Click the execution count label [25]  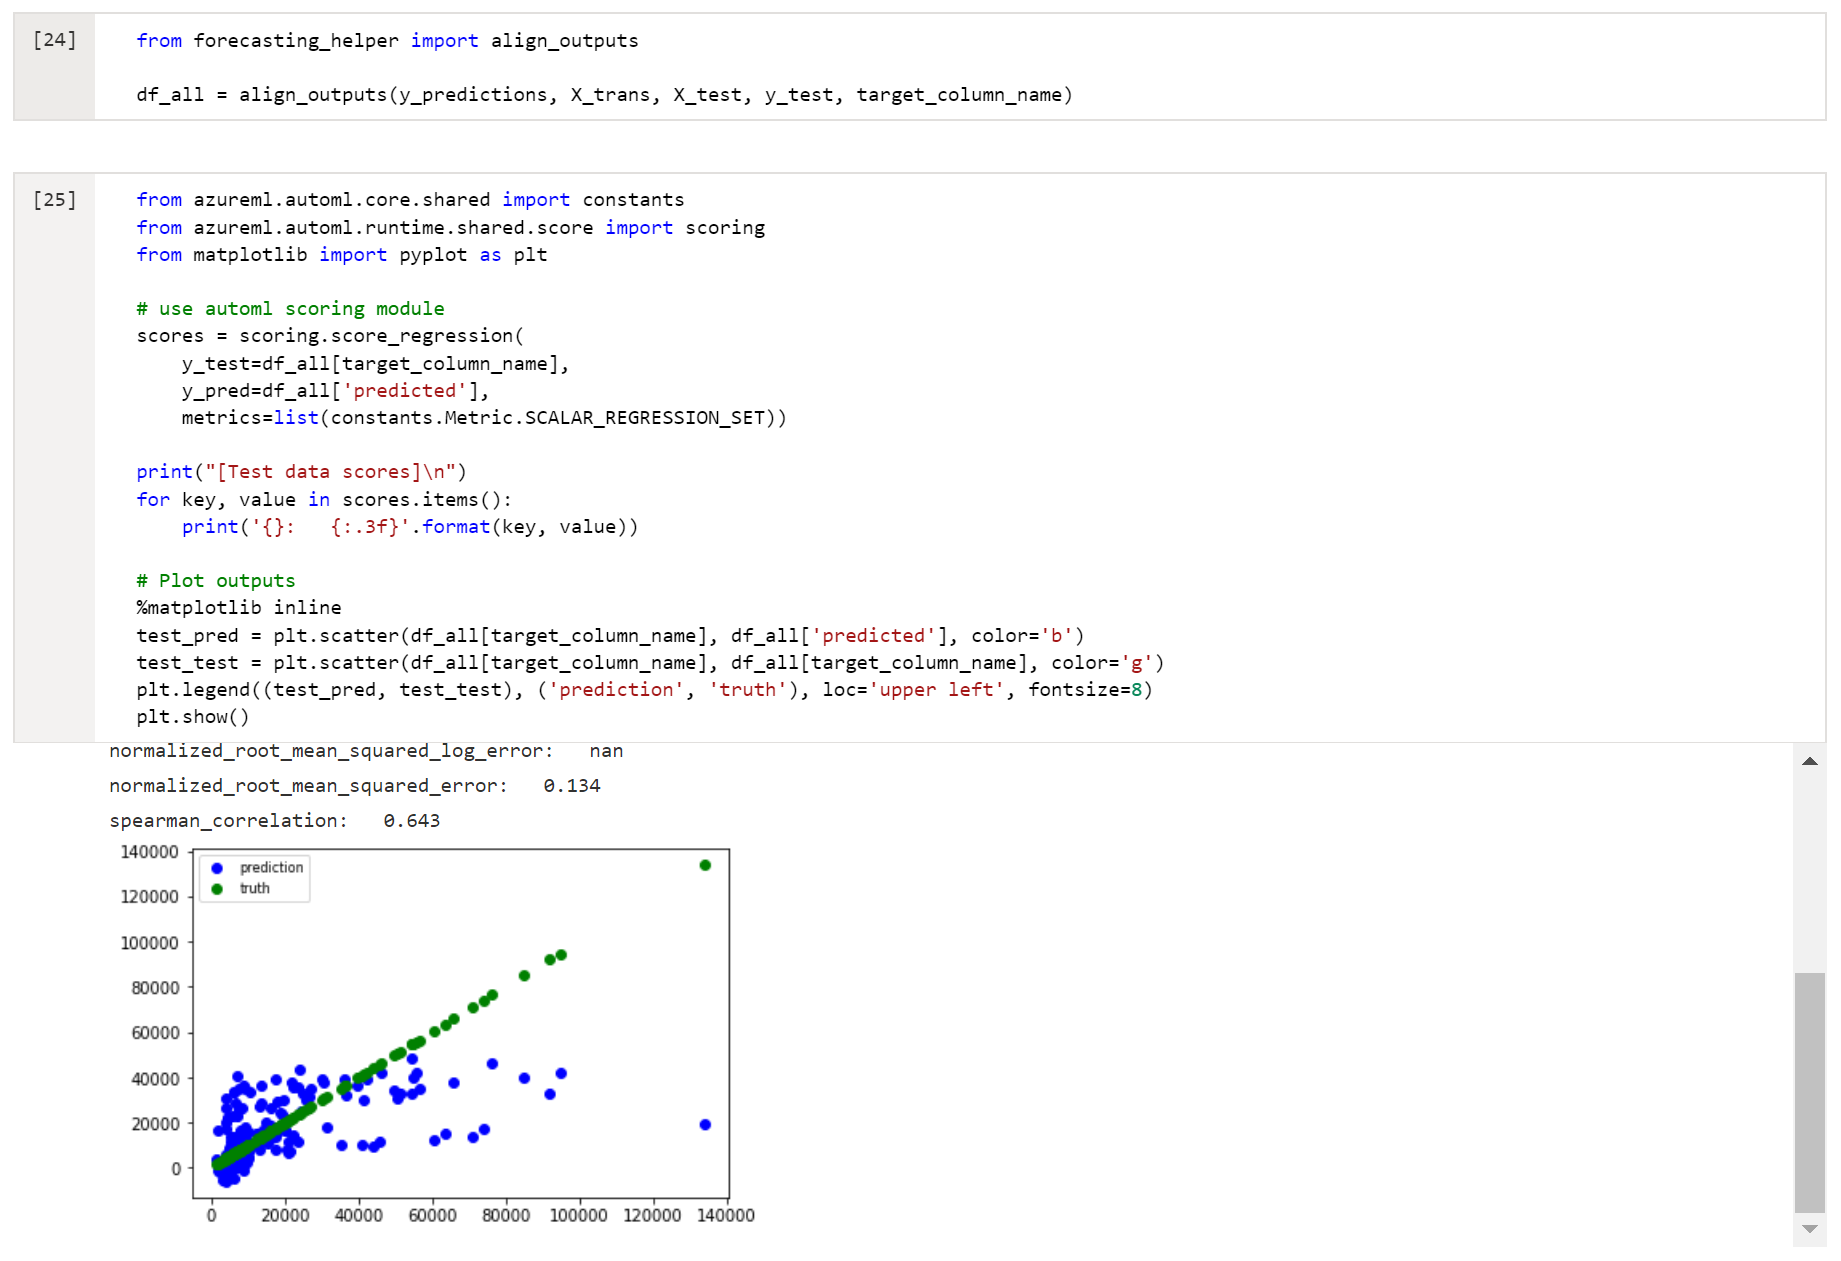tap(55, 199)
